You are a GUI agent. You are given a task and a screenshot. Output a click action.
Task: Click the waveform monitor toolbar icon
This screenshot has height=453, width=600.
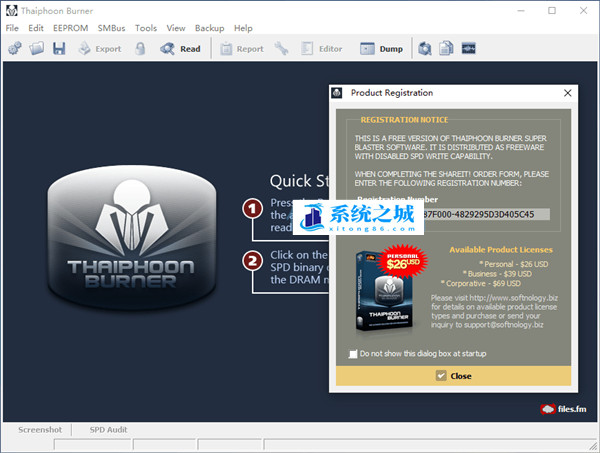click(468, 49)
